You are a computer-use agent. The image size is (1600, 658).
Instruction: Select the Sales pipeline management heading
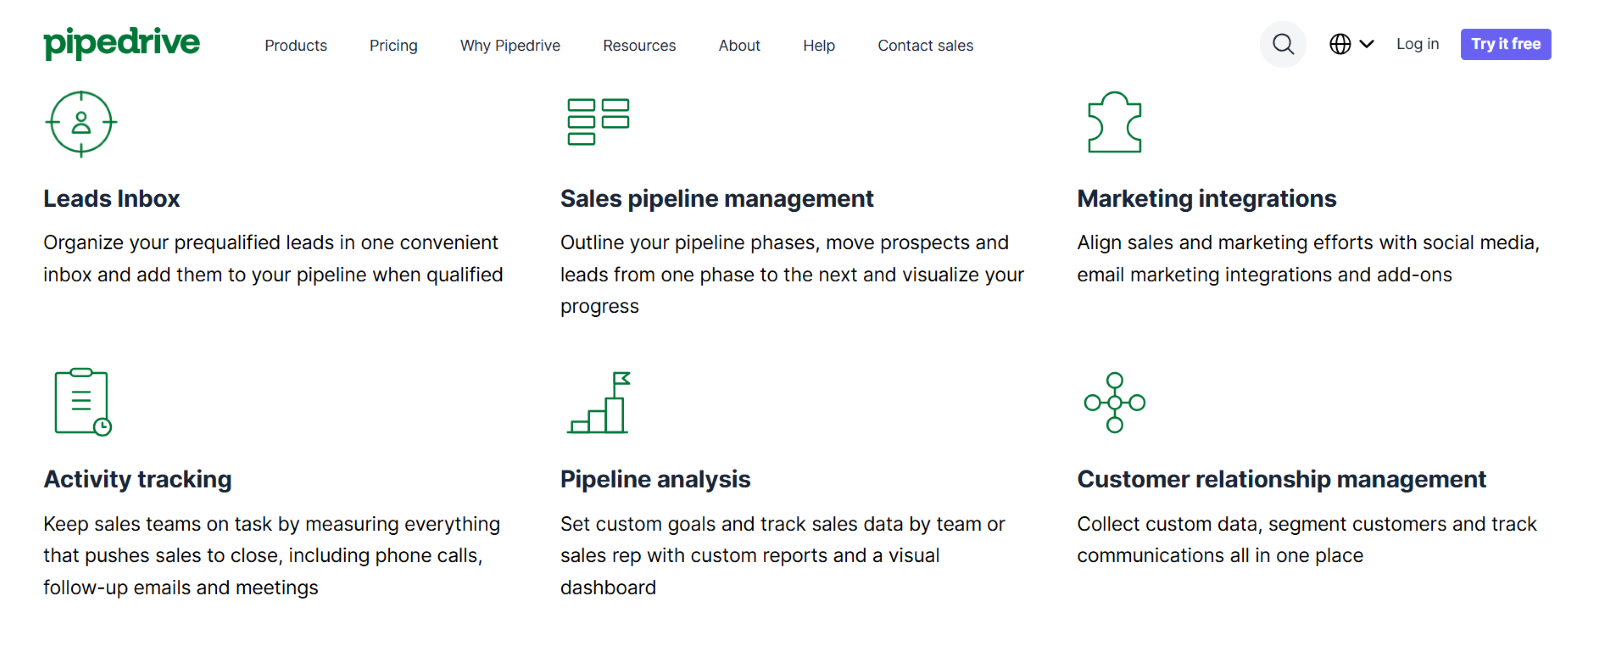pyautogui.click(x=717, y=198)
